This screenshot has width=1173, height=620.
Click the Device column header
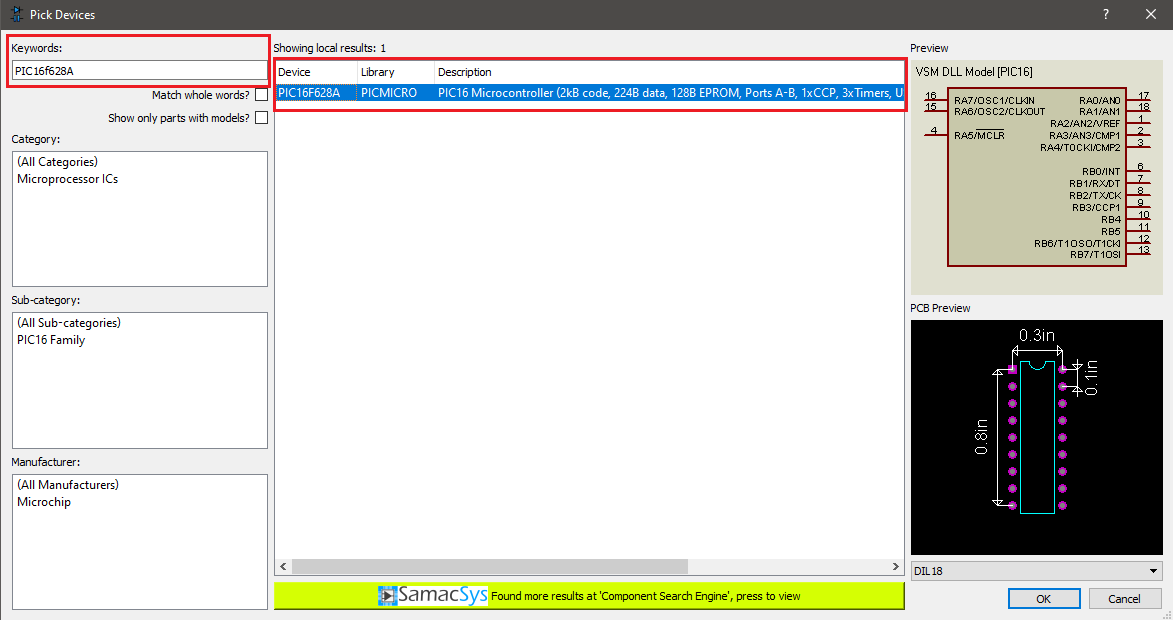tap(316, 72)
